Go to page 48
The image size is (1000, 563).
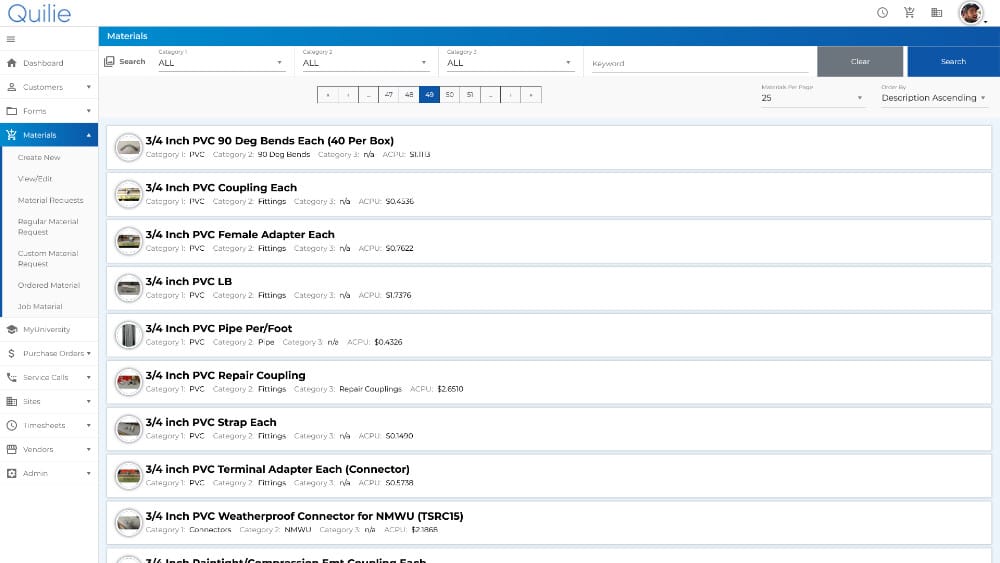tap(409, 94)
